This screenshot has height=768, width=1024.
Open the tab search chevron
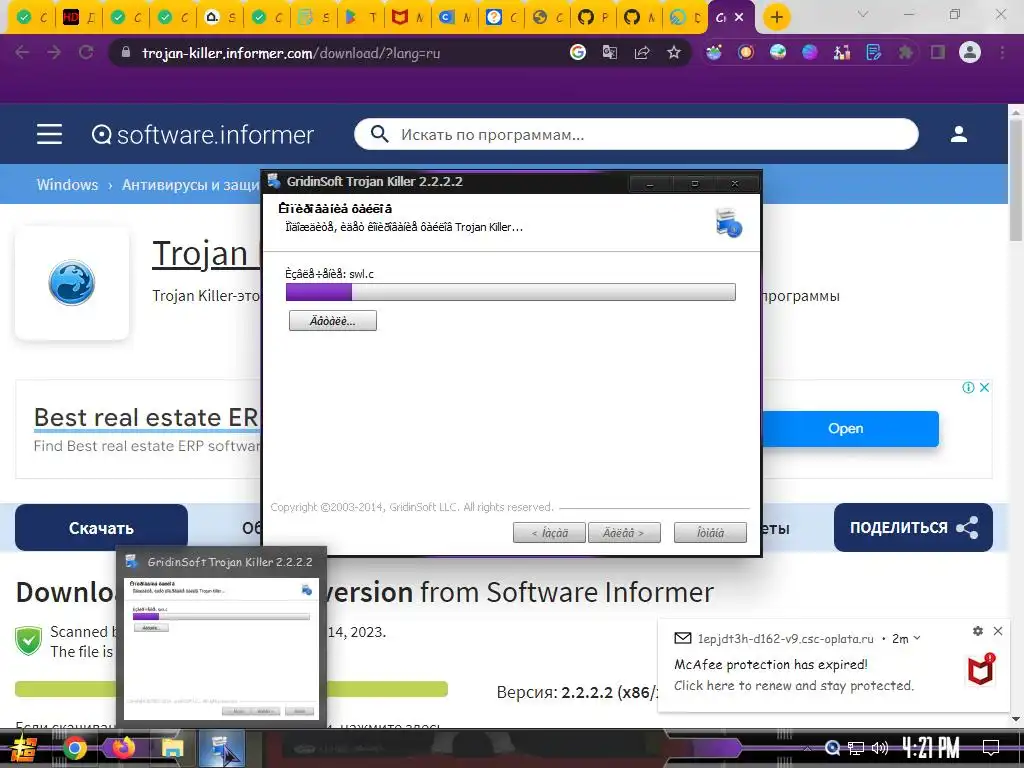[x=863, y=14]
